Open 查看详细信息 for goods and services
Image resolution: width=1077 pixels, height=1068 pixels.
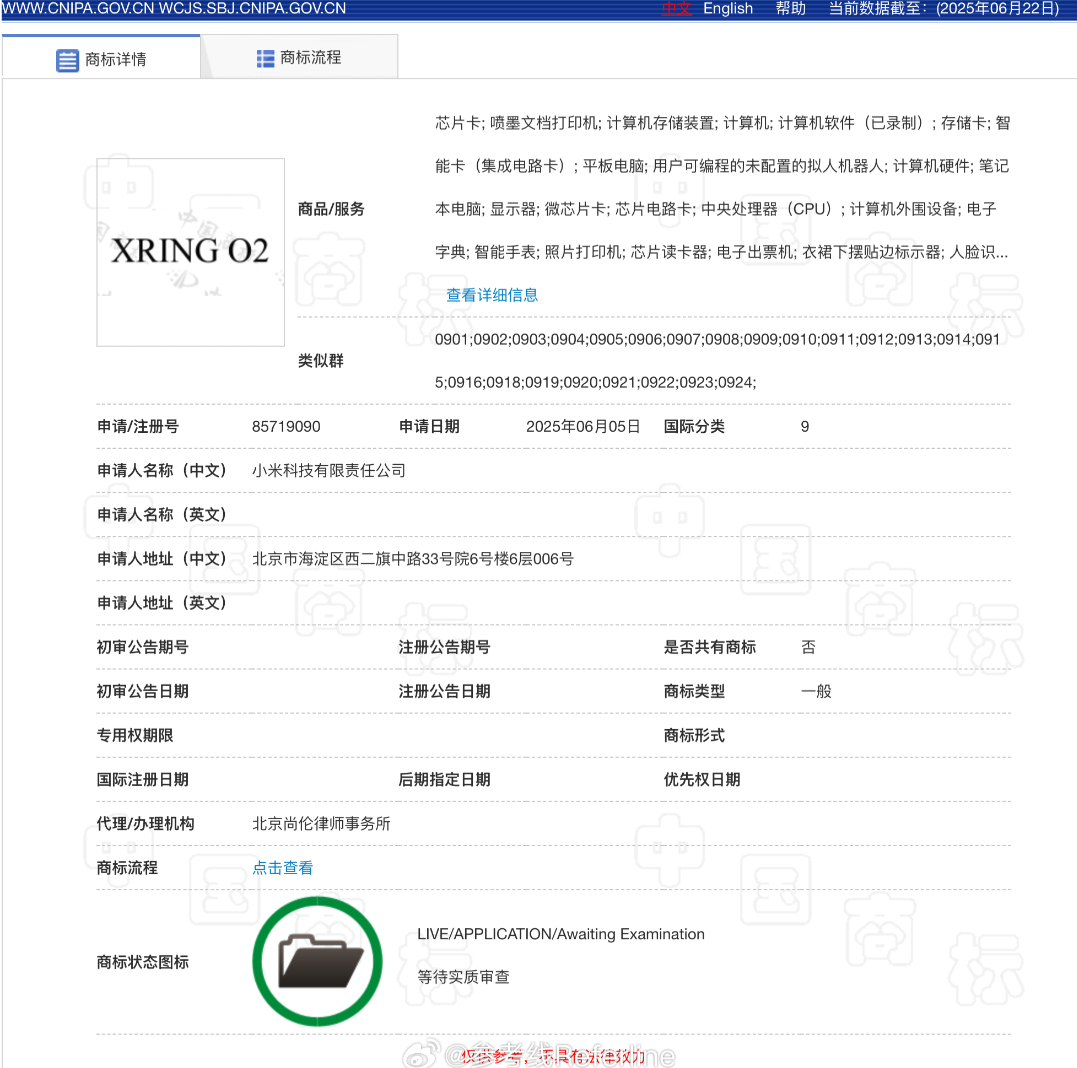(x=492, y=295)
